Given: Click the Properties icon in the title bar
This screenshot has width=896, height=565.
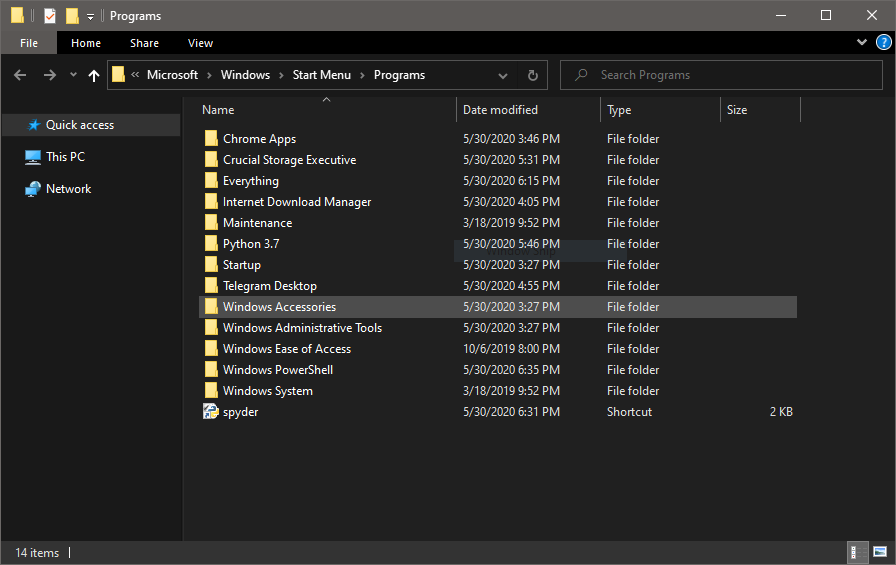Looking at the screenshot, I should point(50,15).
